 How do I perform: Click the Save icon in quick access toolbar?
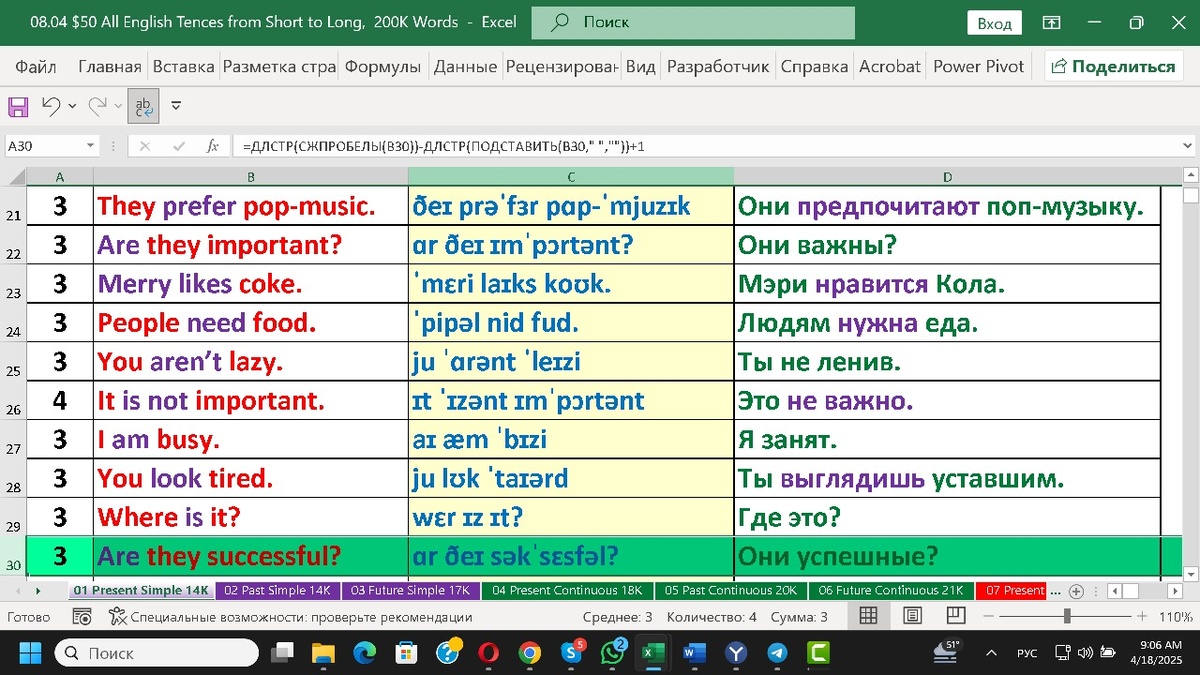(x=18, y=105)
